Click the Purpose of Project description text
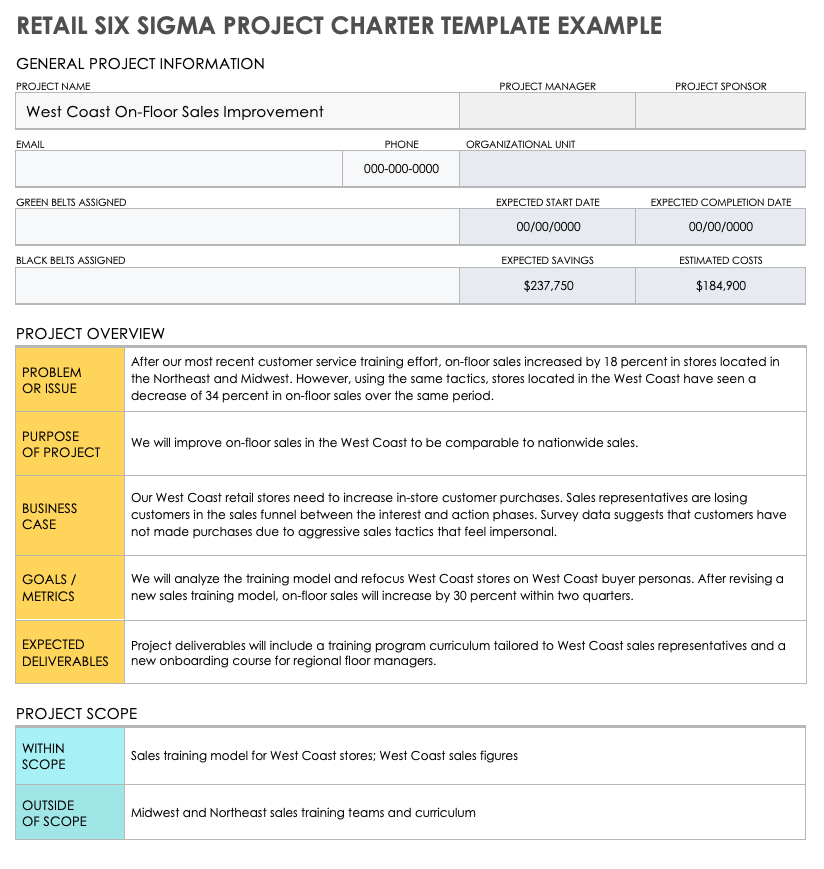The image size is (824, 869). [x=384, y=443]
